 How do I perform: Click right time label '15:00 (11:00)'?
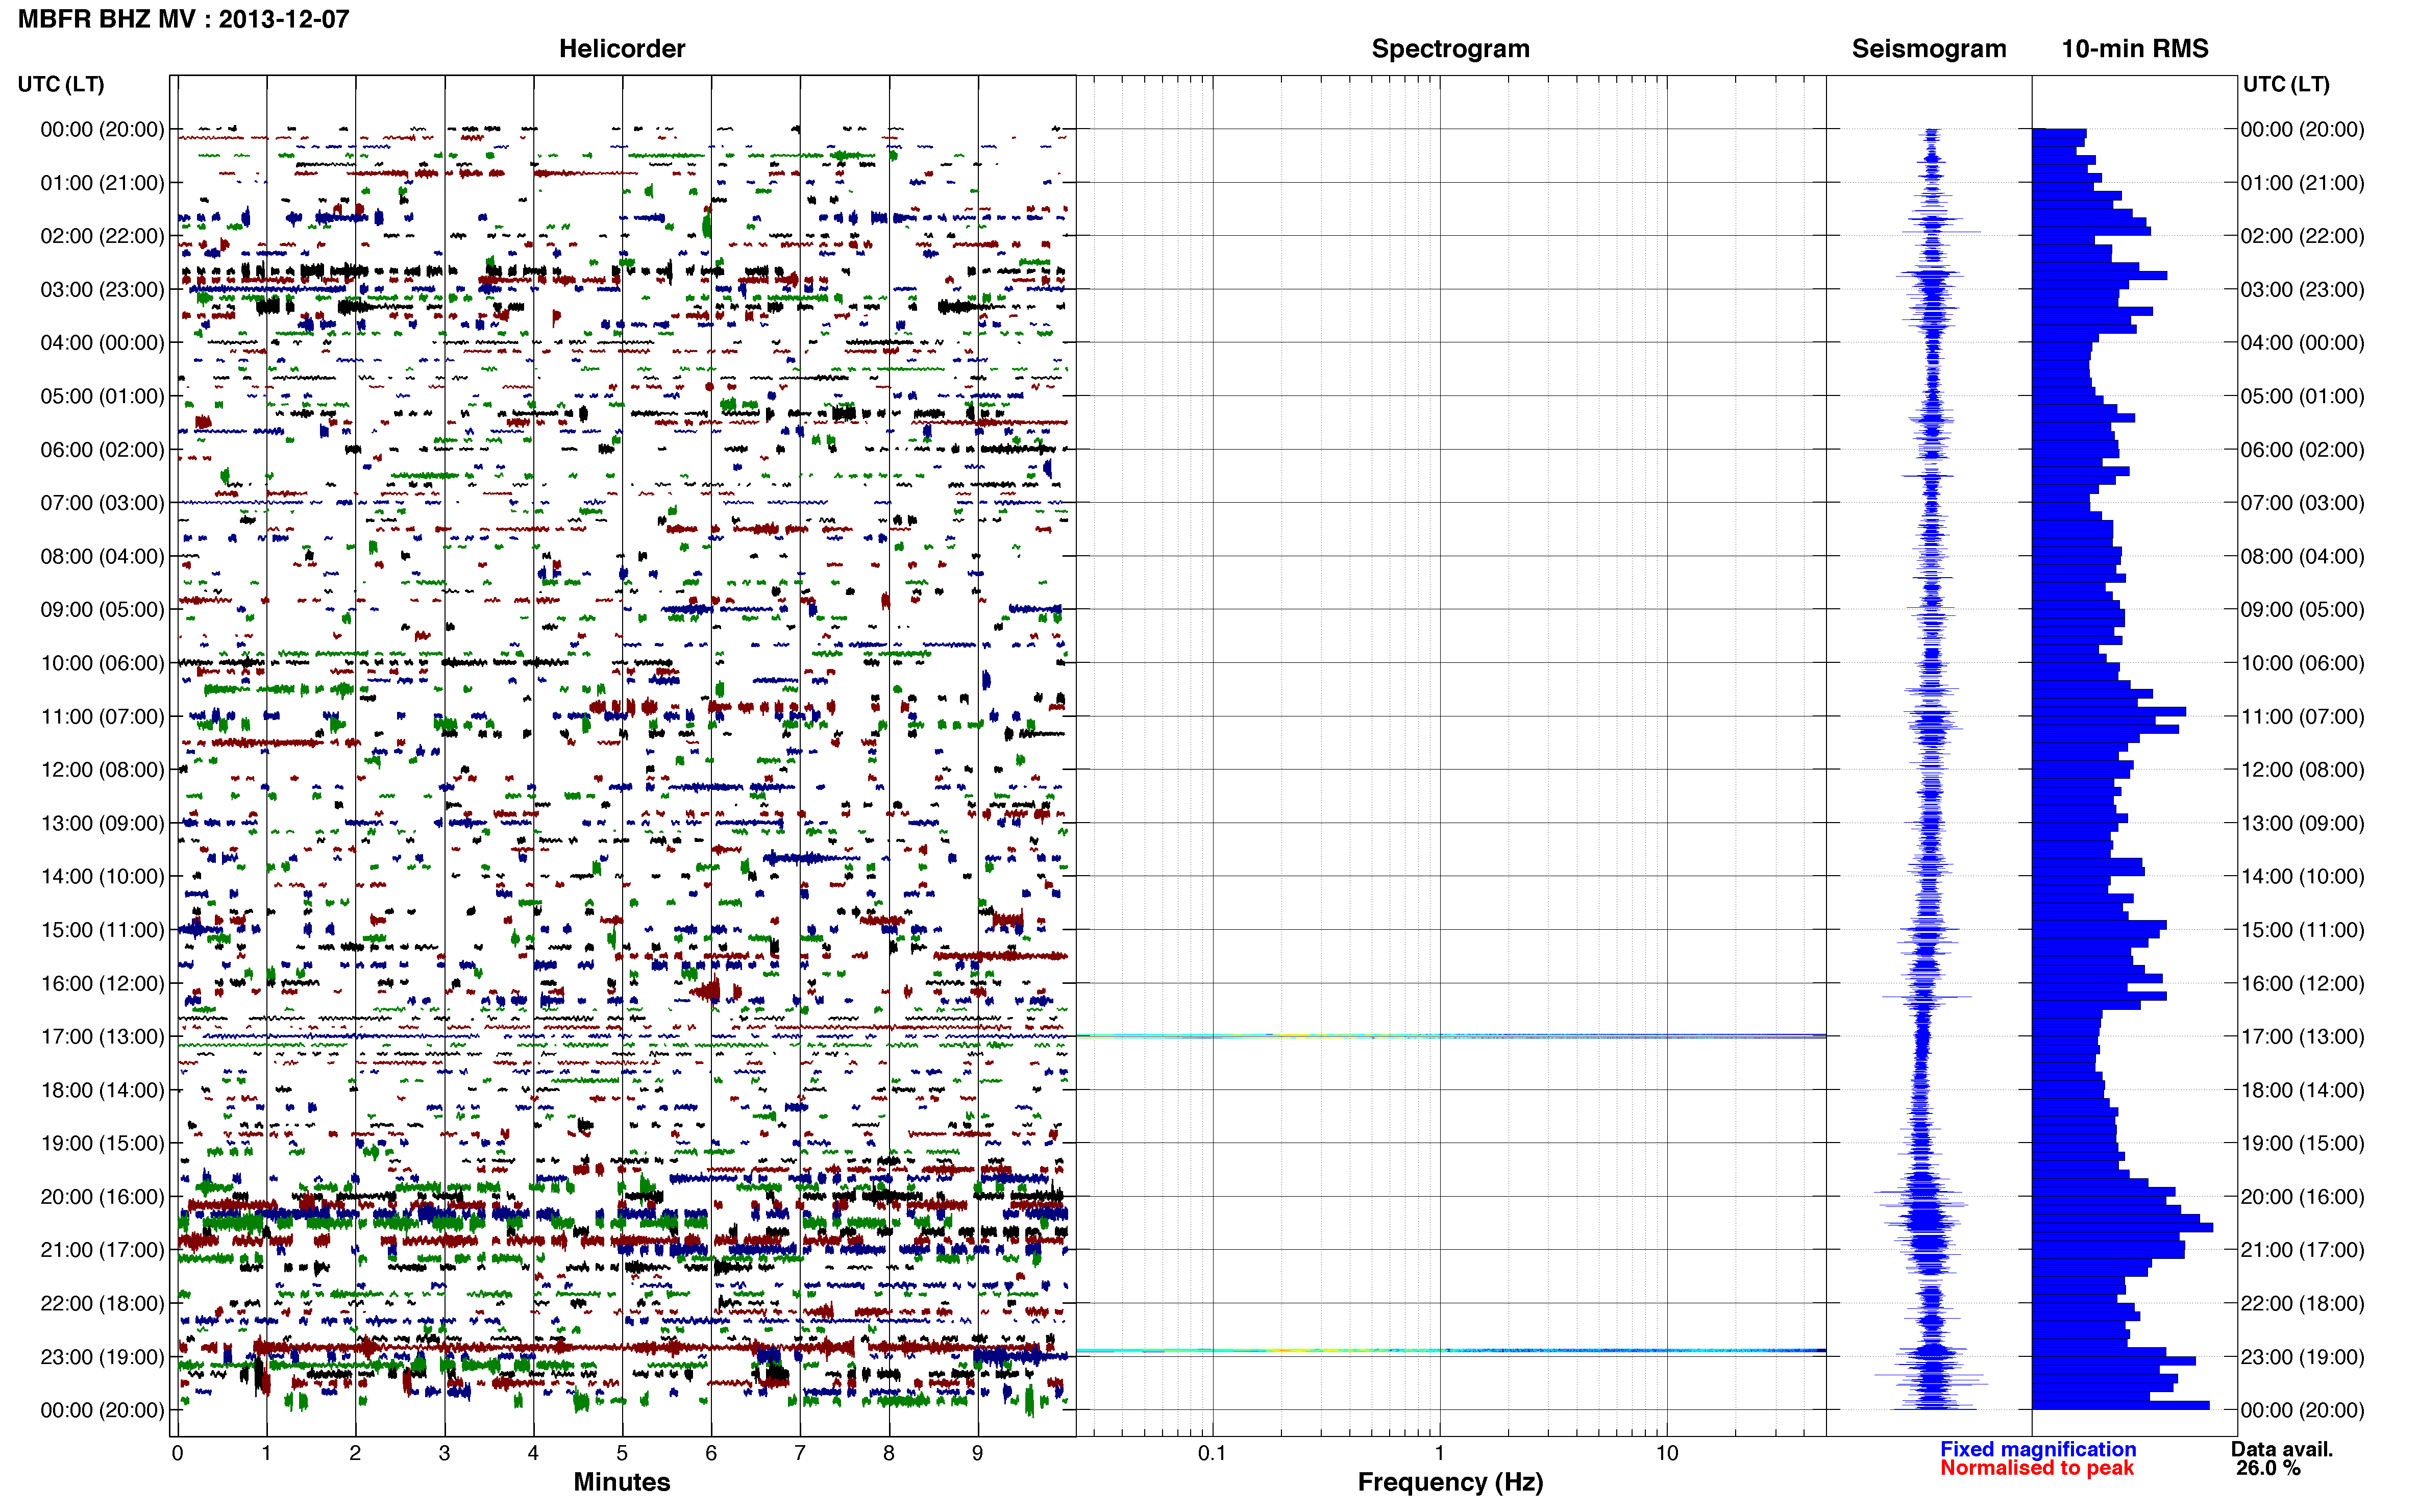coord(2302,930)
